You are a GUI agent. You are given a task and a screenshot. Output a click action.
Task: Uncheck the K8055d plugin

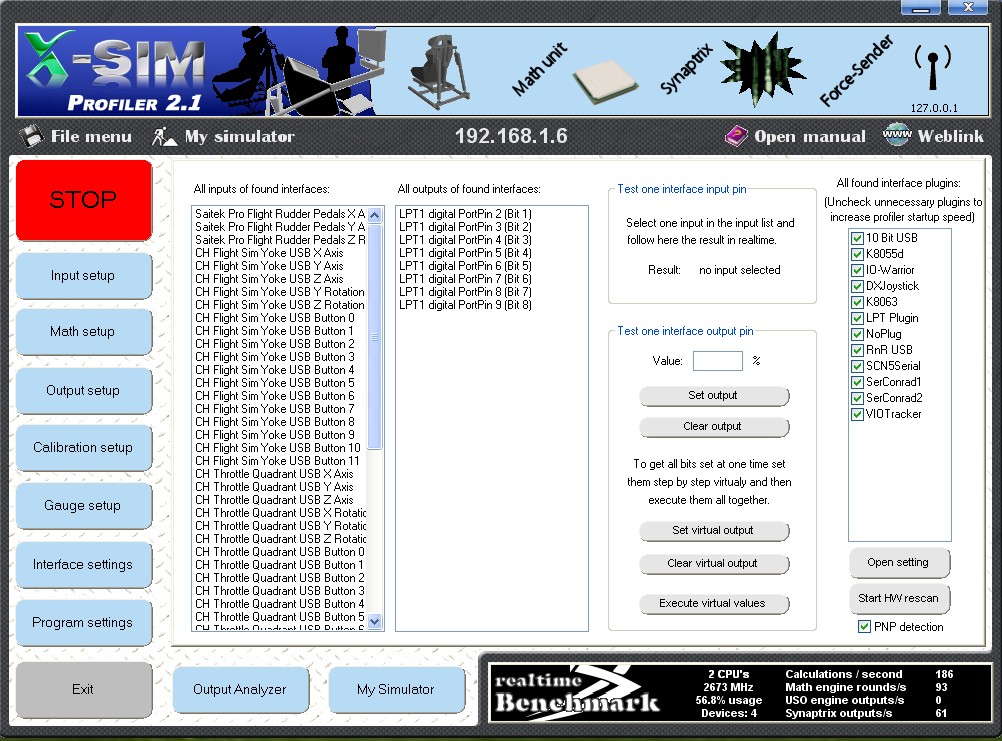coord(858,254)
